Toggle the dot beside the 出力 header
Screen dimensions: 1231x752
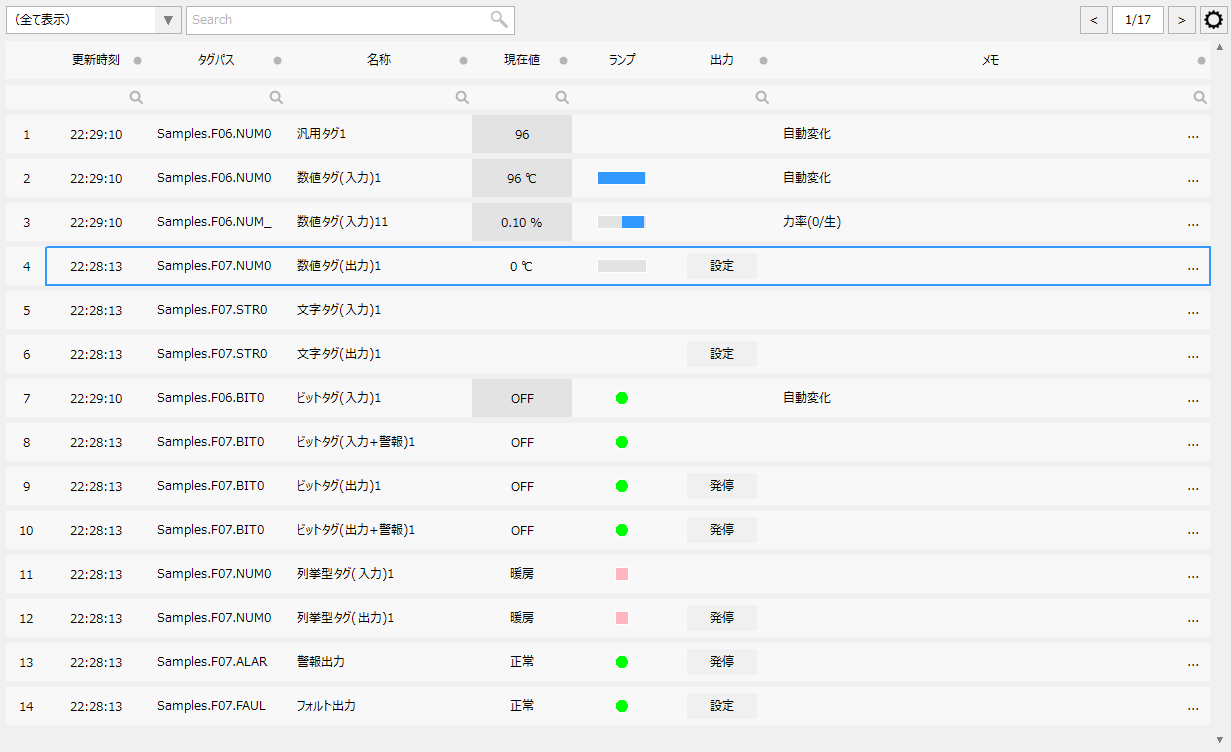(x=763, y=60)
